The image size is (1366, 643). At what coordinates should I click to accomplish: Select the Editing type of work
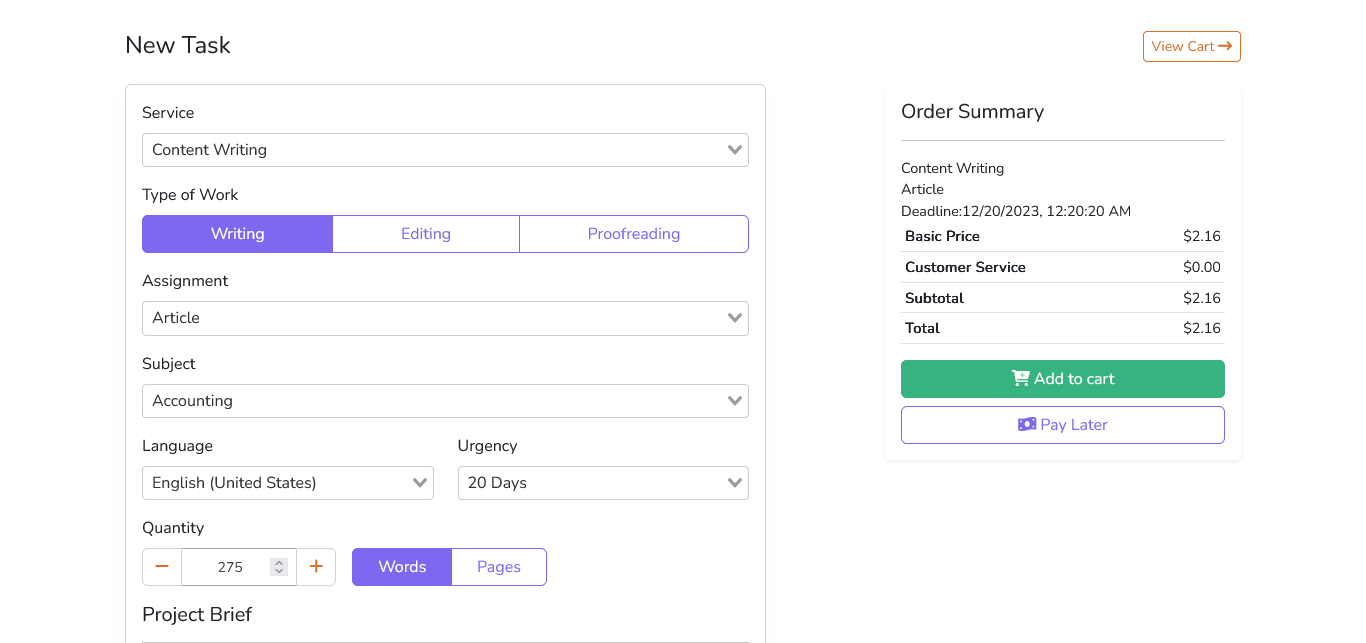coord(426,234)
